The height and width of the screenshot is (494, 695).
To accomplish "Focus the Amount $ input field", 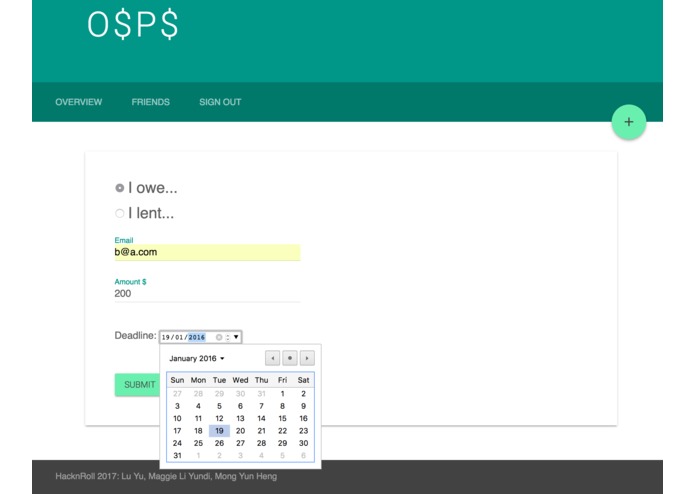I will (x=207, y=293).
